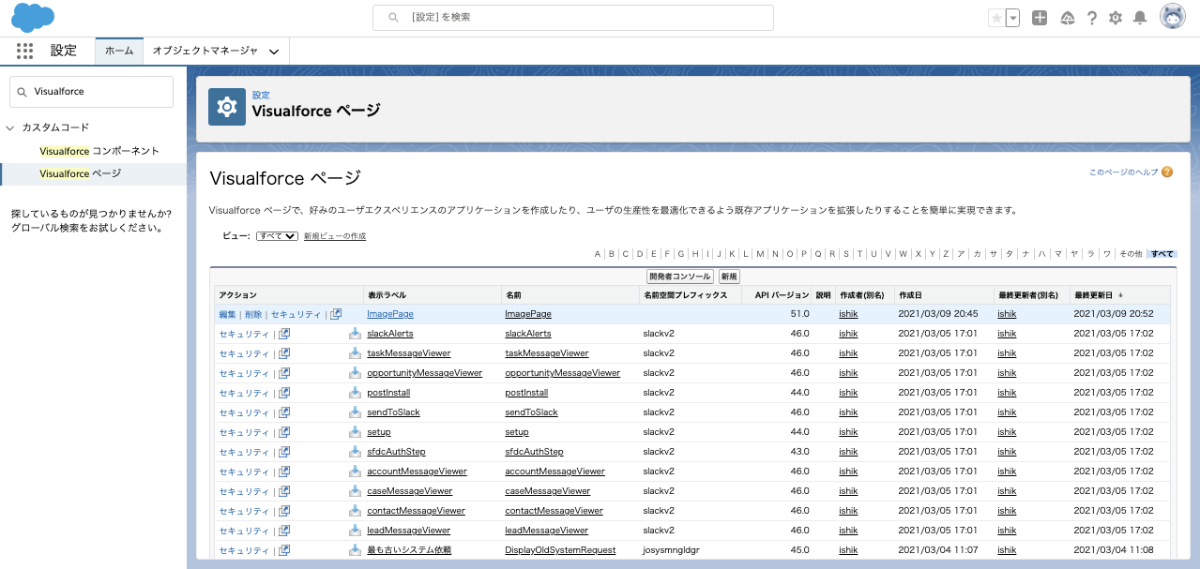Open caseMessageViewer preview window icon
The width and height of the screenshot is (1200, 569).
click(x=284, y=491)
